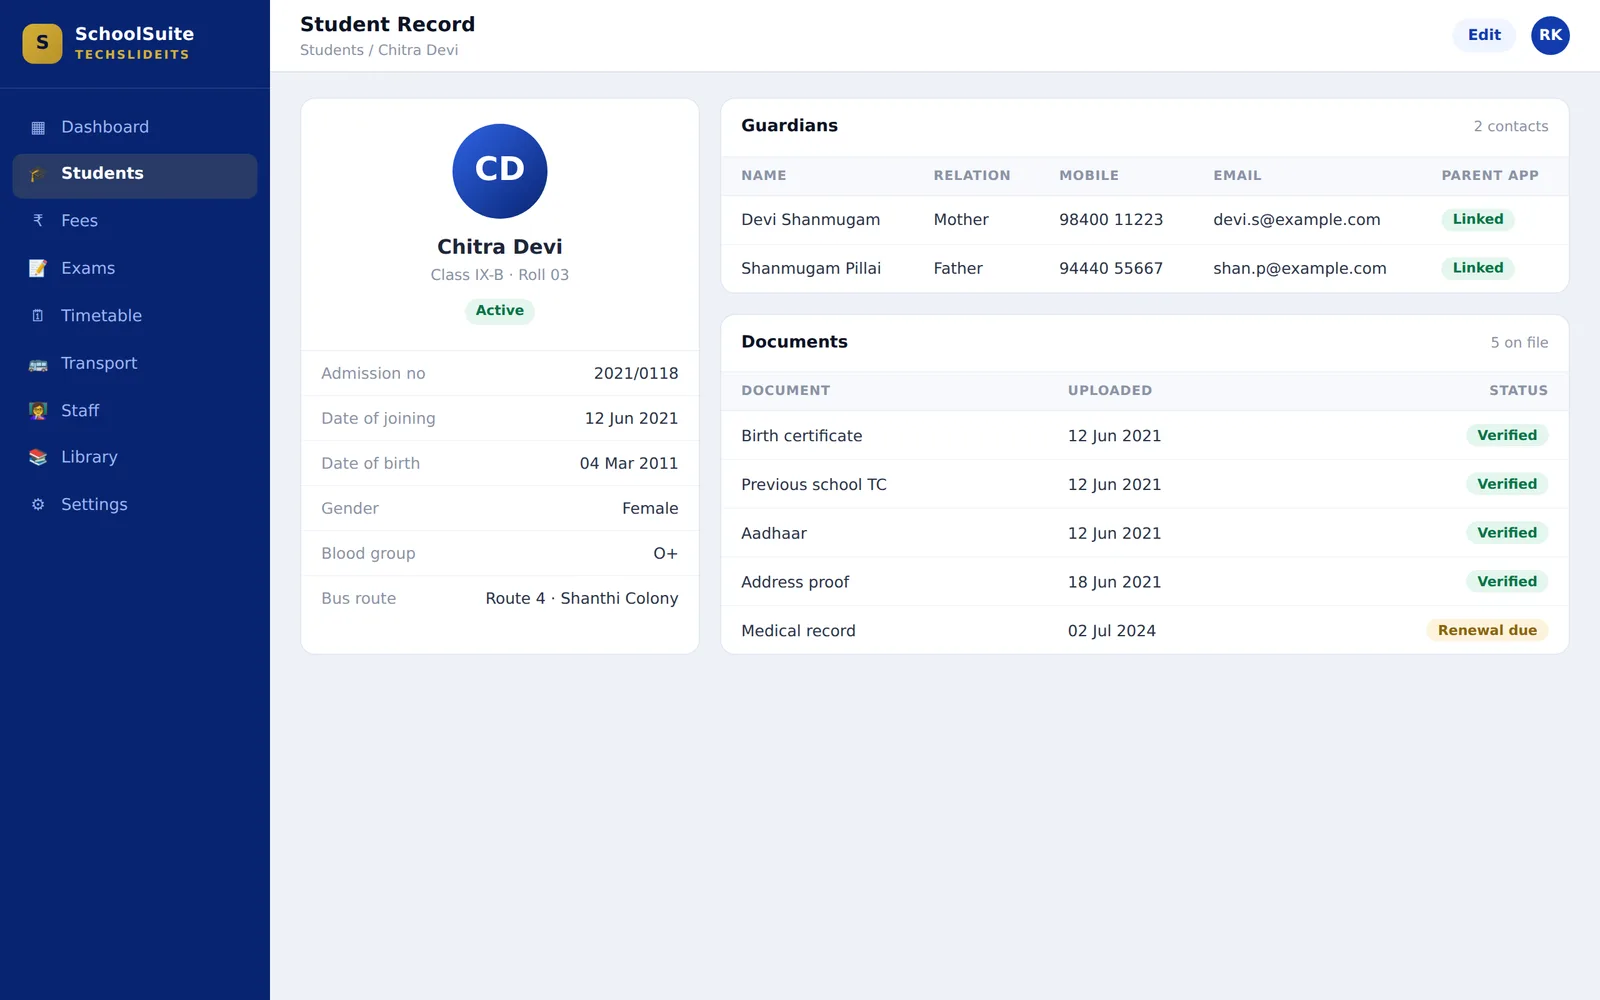Click the '5 on file' count label
Viewport: 1600px width, 1000px height.
1519,342
